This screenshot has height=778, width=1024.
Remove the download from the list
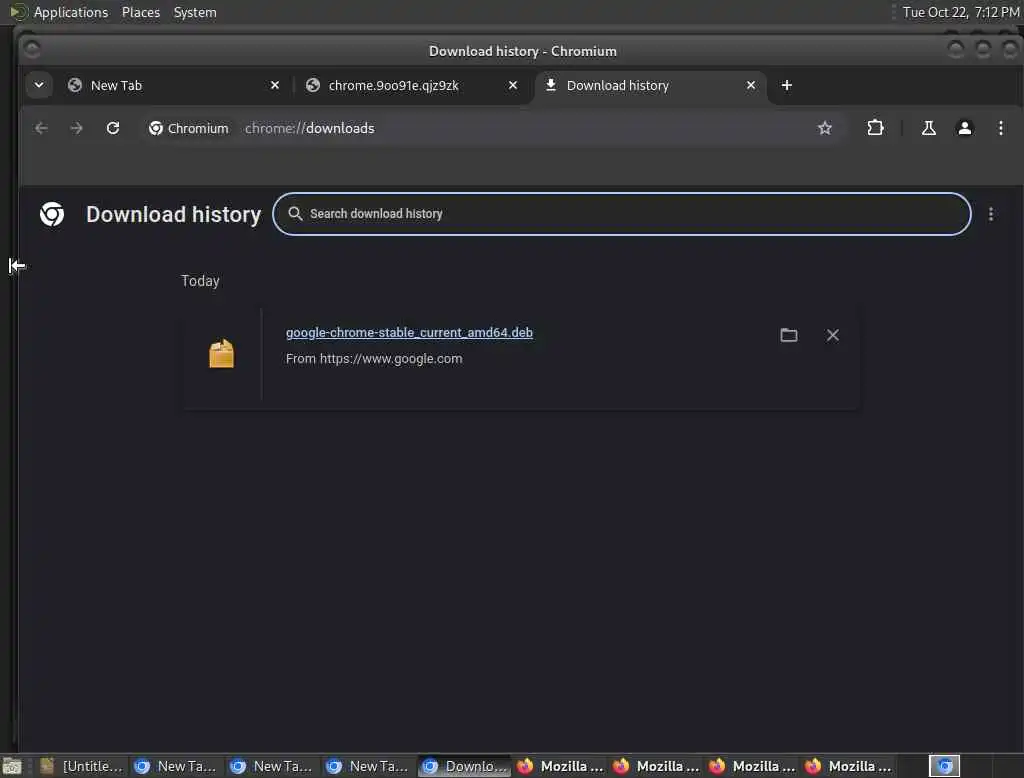(x=833, y=335)
